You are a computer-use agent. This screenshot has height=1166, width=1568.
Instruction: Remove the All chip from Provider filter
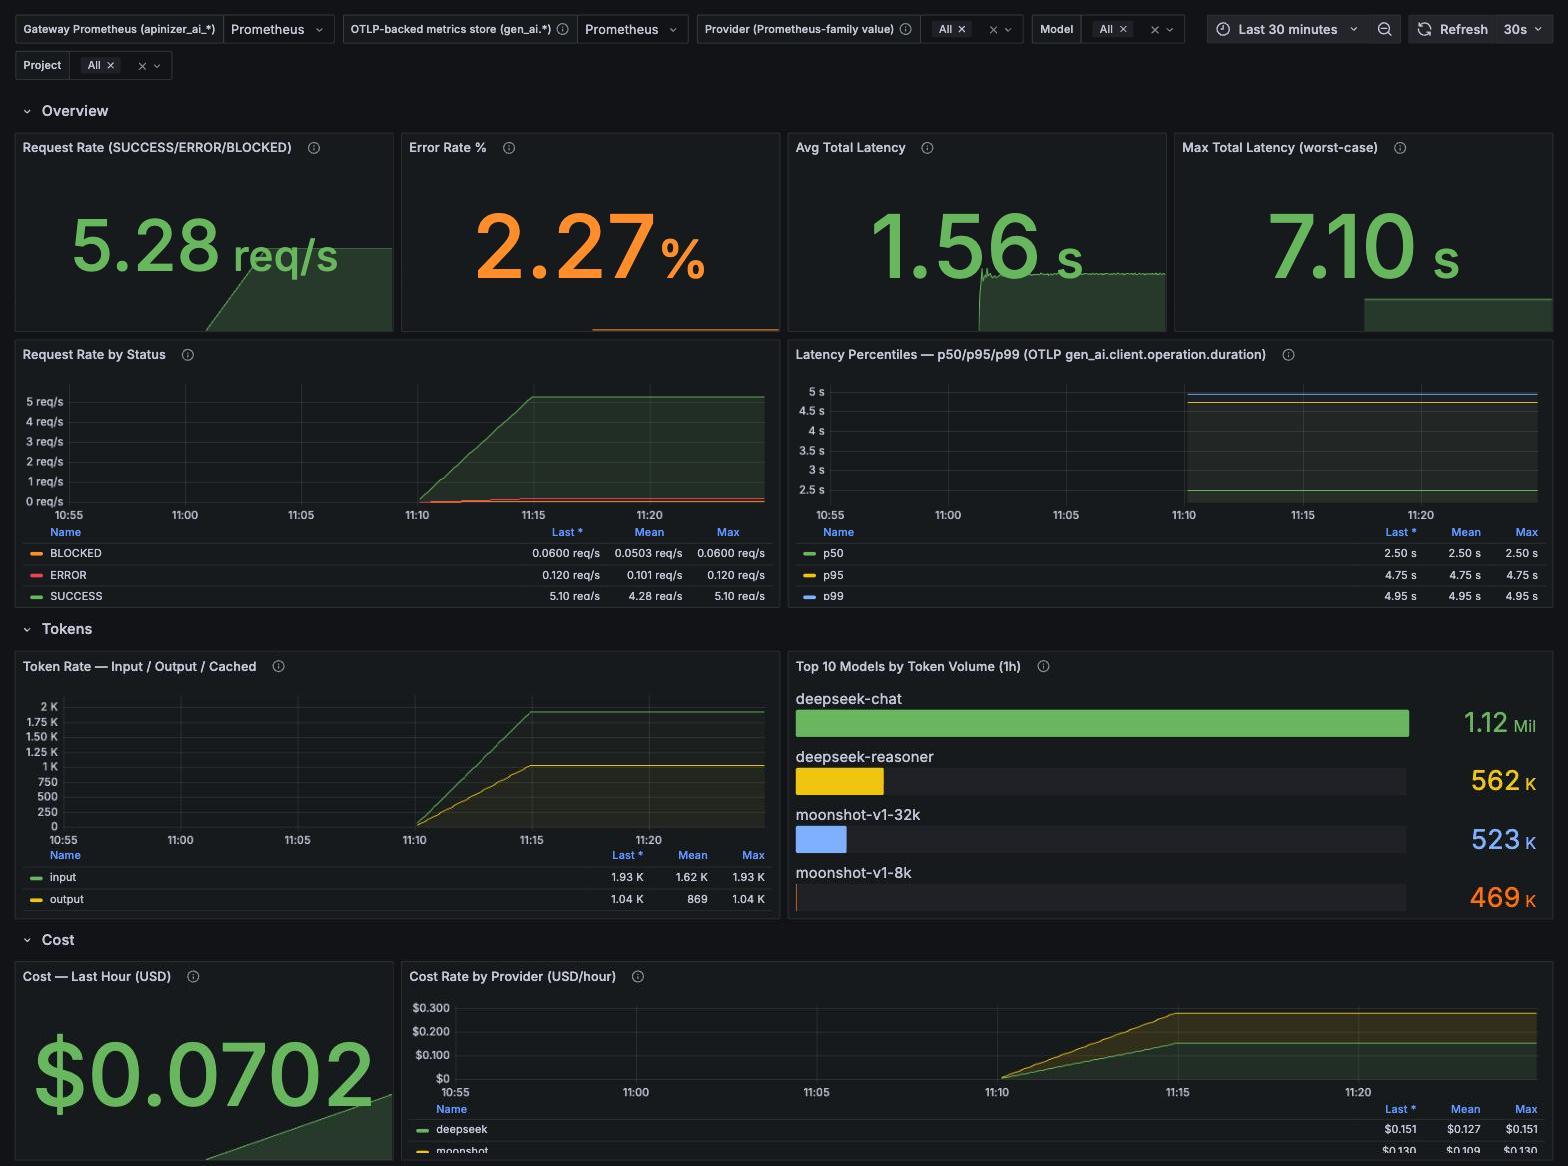pos(962,29)
